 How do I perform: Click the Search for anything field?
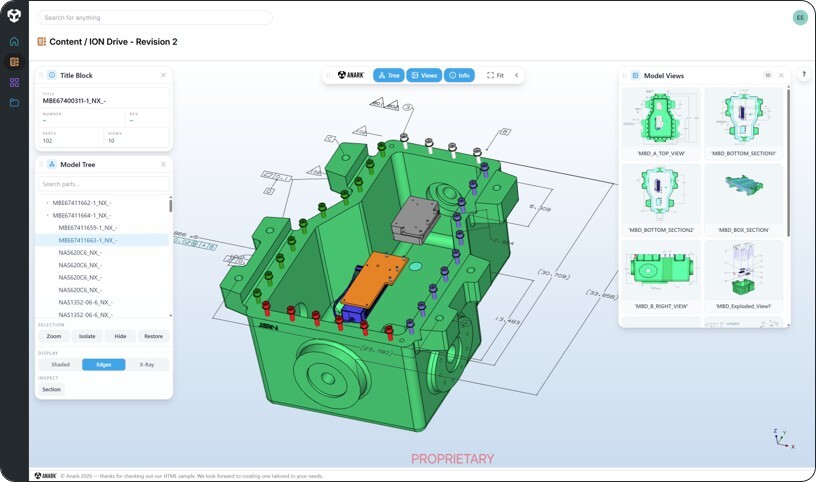coord(155,18)
